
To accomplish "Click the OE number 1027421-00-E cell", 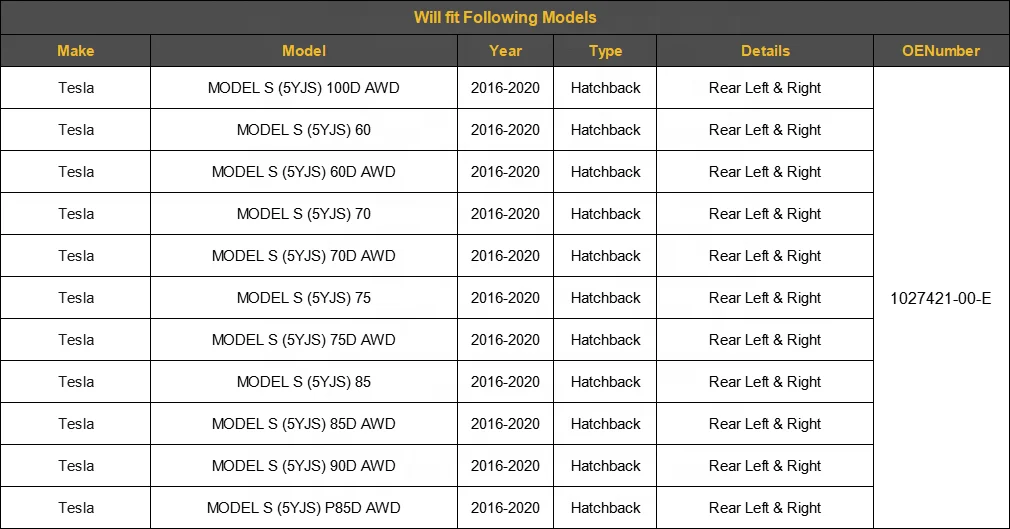I will tap(940, 298).
